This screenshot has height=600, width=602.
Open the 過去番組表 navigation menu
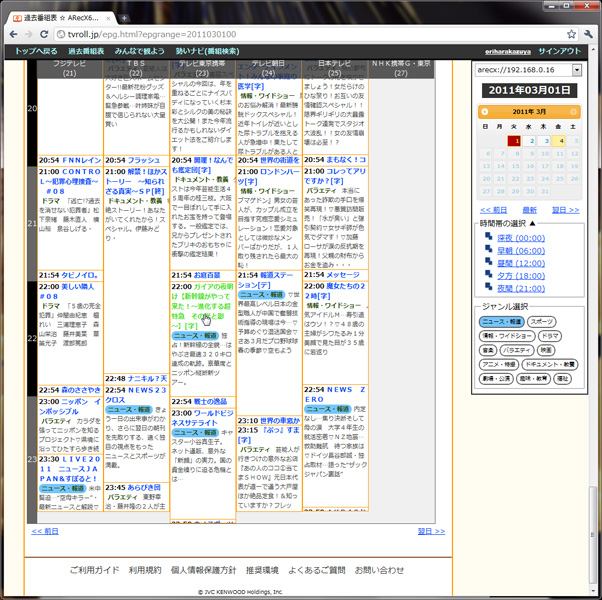(86, 50)
